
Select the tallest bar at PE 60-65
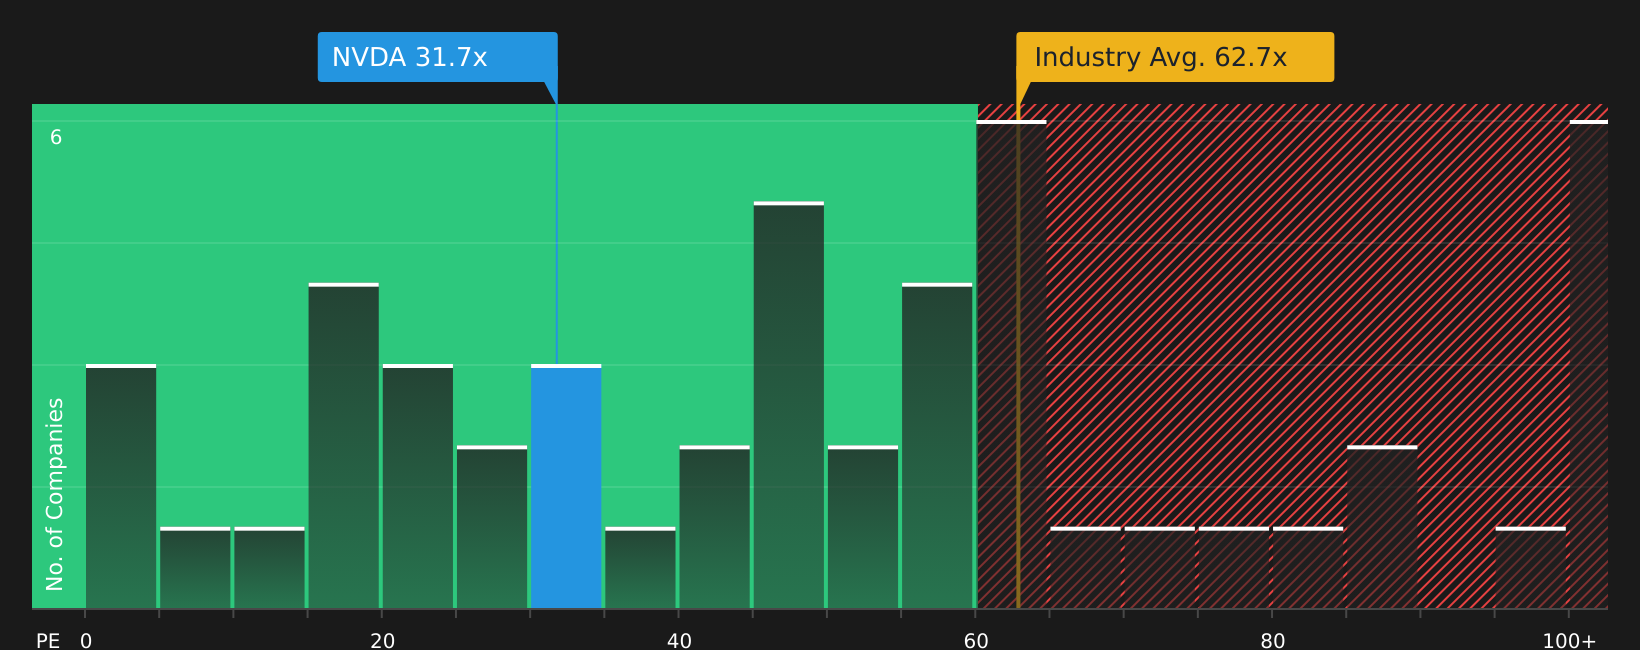tap(1011, 364)
